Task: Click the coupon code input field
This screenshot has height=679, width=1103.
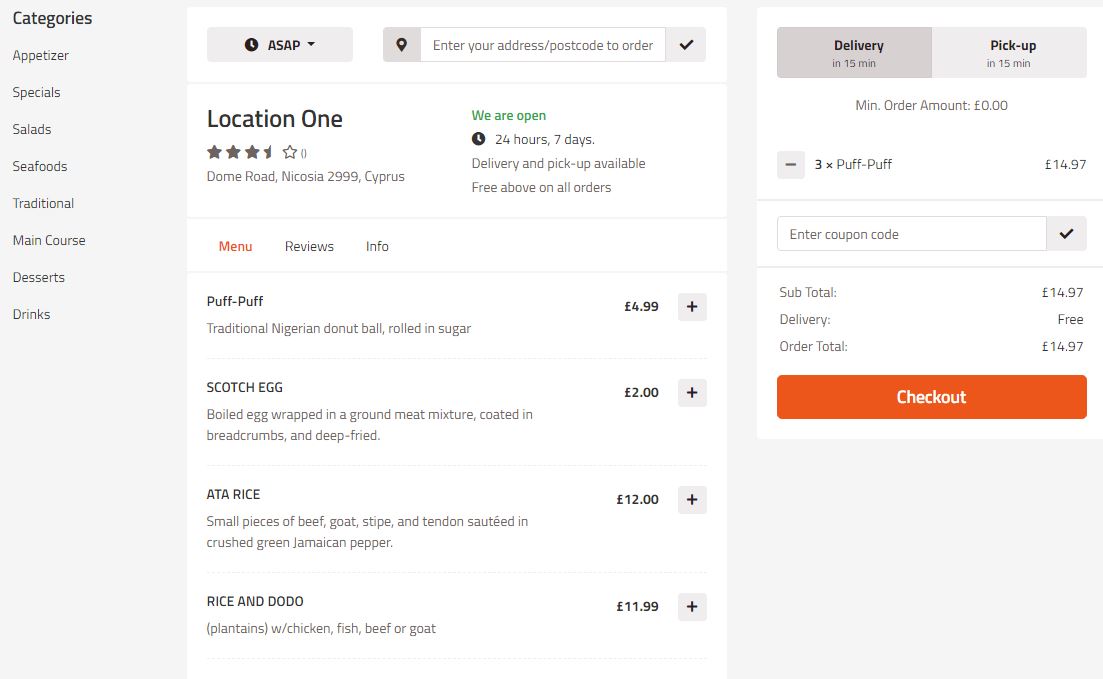Action: (911, 234)
